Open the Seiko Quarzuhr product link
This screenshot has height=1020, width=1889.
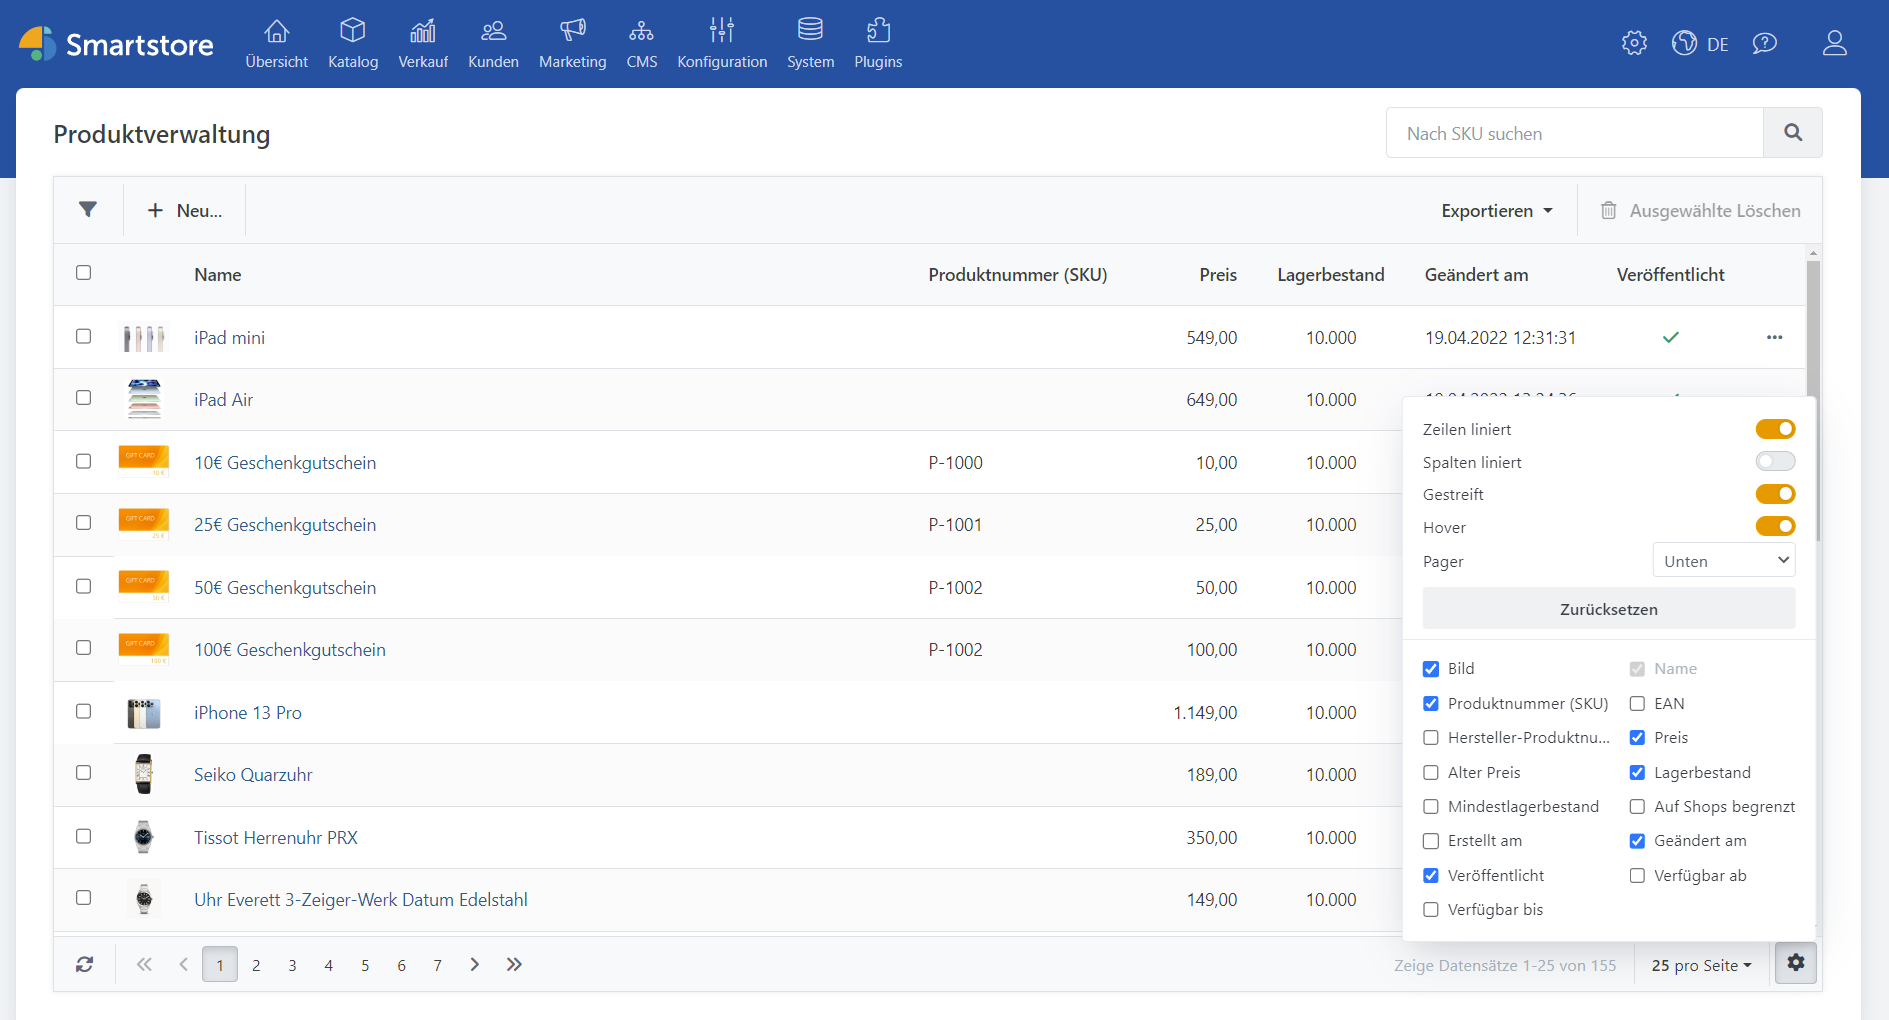(253, 775)
